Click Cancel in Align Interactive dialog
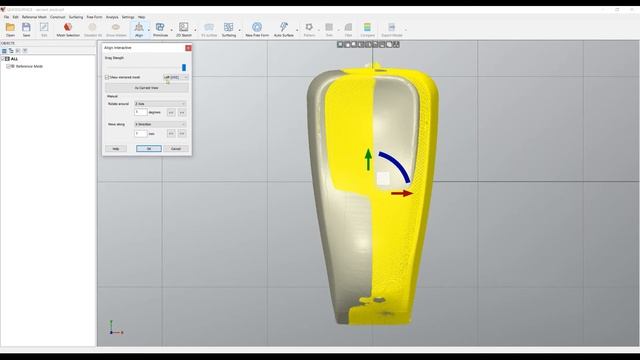 click(x=176, y=149)
